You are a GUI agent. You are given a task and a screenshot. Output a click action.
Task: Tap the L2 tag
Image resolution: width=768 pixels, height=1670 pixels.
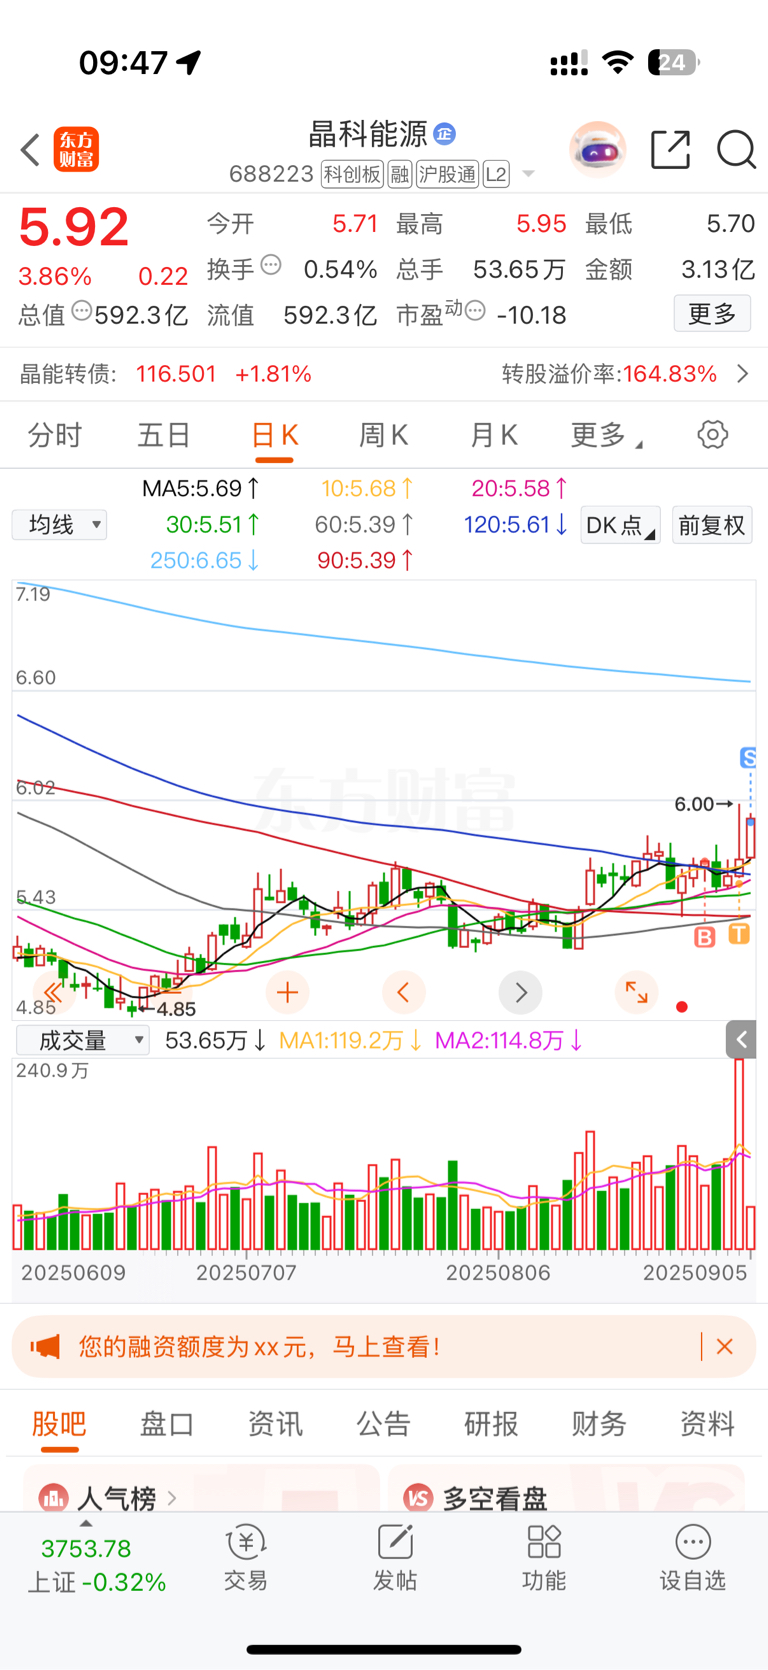[x=496, y=175]
